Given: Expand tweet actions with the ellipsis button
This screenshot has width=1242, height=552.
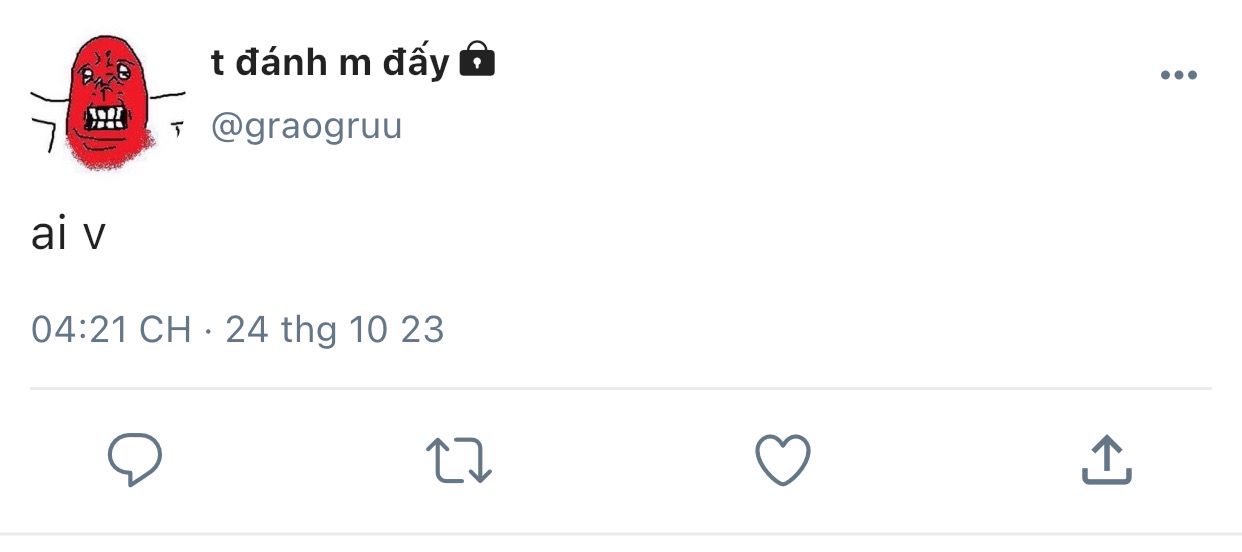Looking at the screenshot, I should pyautogui.click(x=1178, y=76).
